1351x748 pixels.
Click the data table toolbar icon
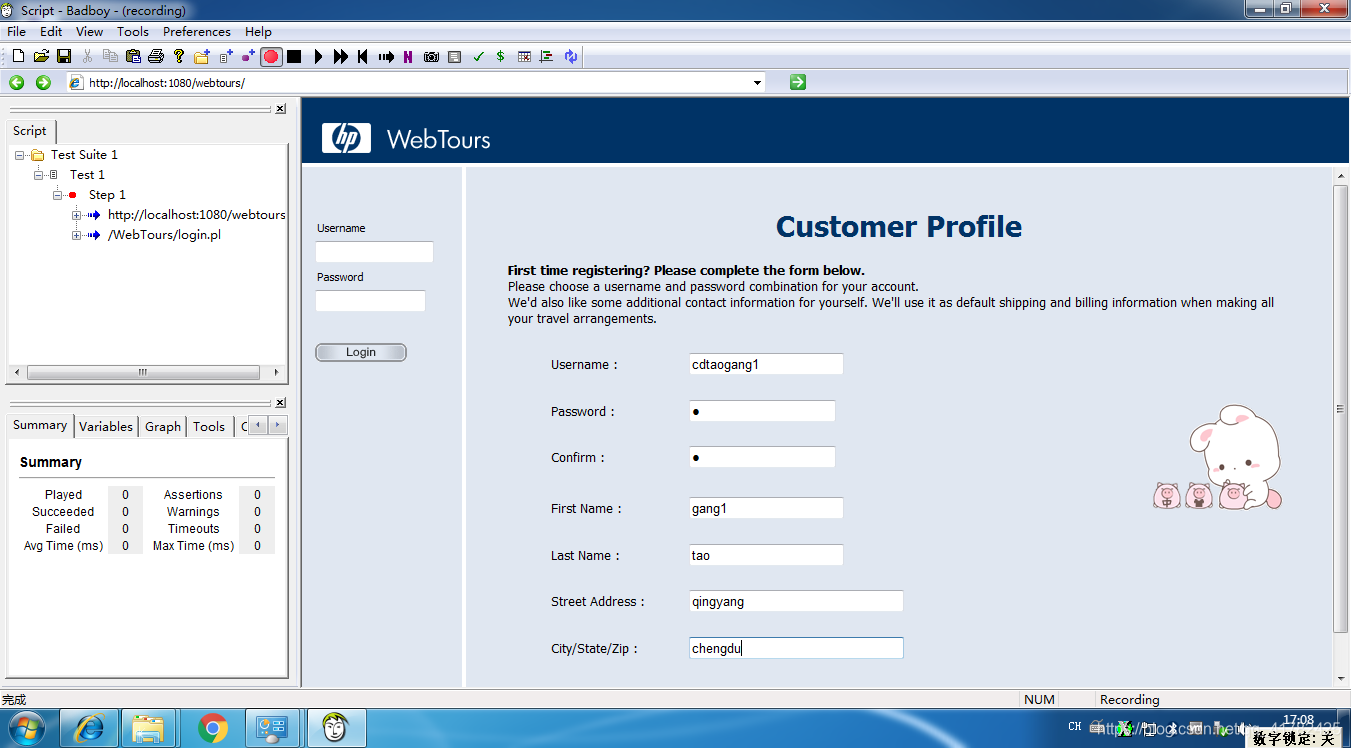(x=524, y=57)
